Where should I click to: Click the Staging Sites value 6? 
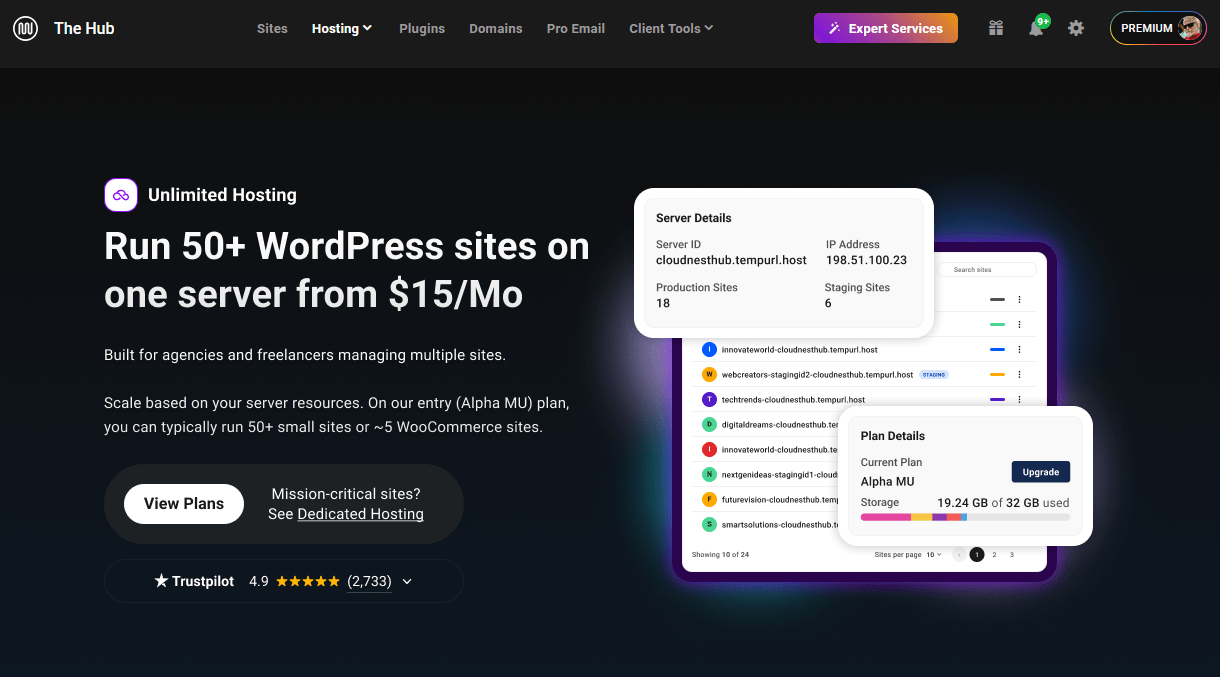point(828,303)
